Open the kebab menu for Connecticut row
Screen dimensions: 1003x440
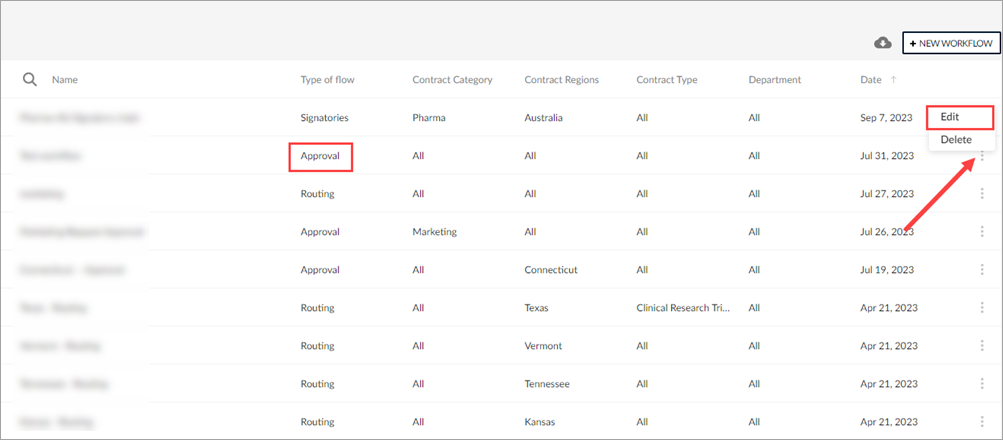tap(982, 270)
